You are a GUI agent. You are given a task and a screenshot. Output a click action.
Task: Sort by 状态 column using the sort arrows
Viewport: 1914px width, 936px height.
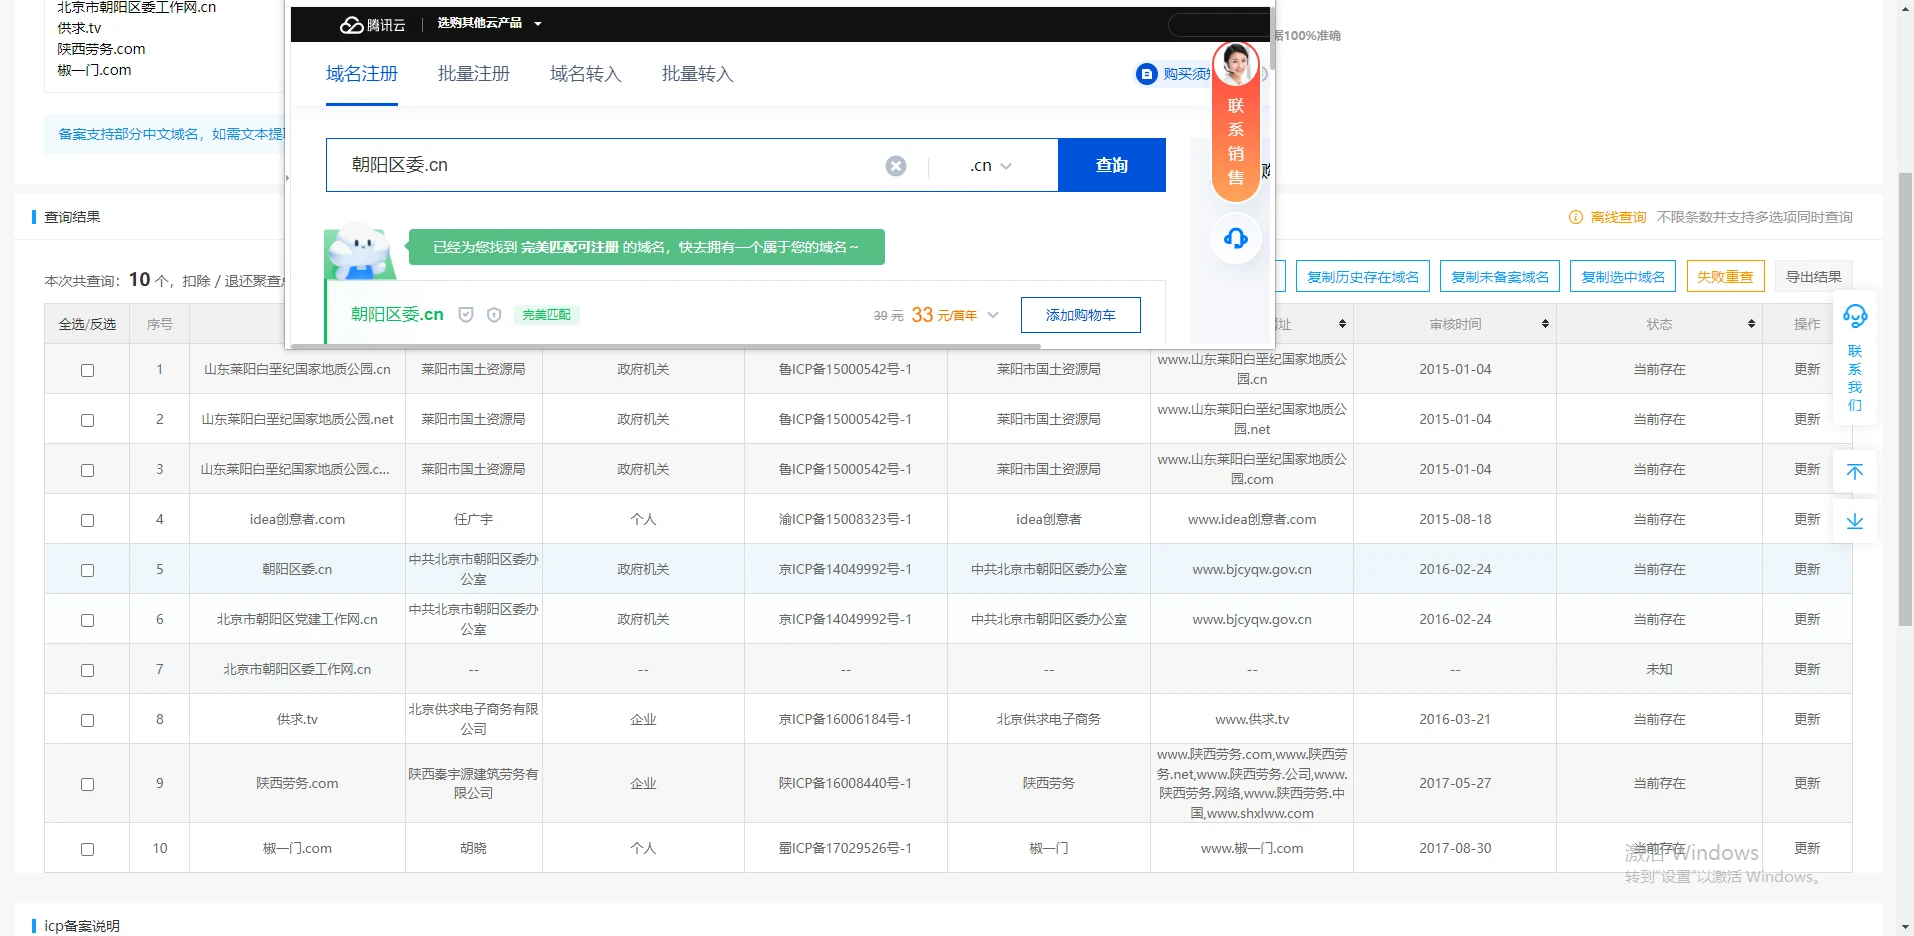pos(1751,324)
